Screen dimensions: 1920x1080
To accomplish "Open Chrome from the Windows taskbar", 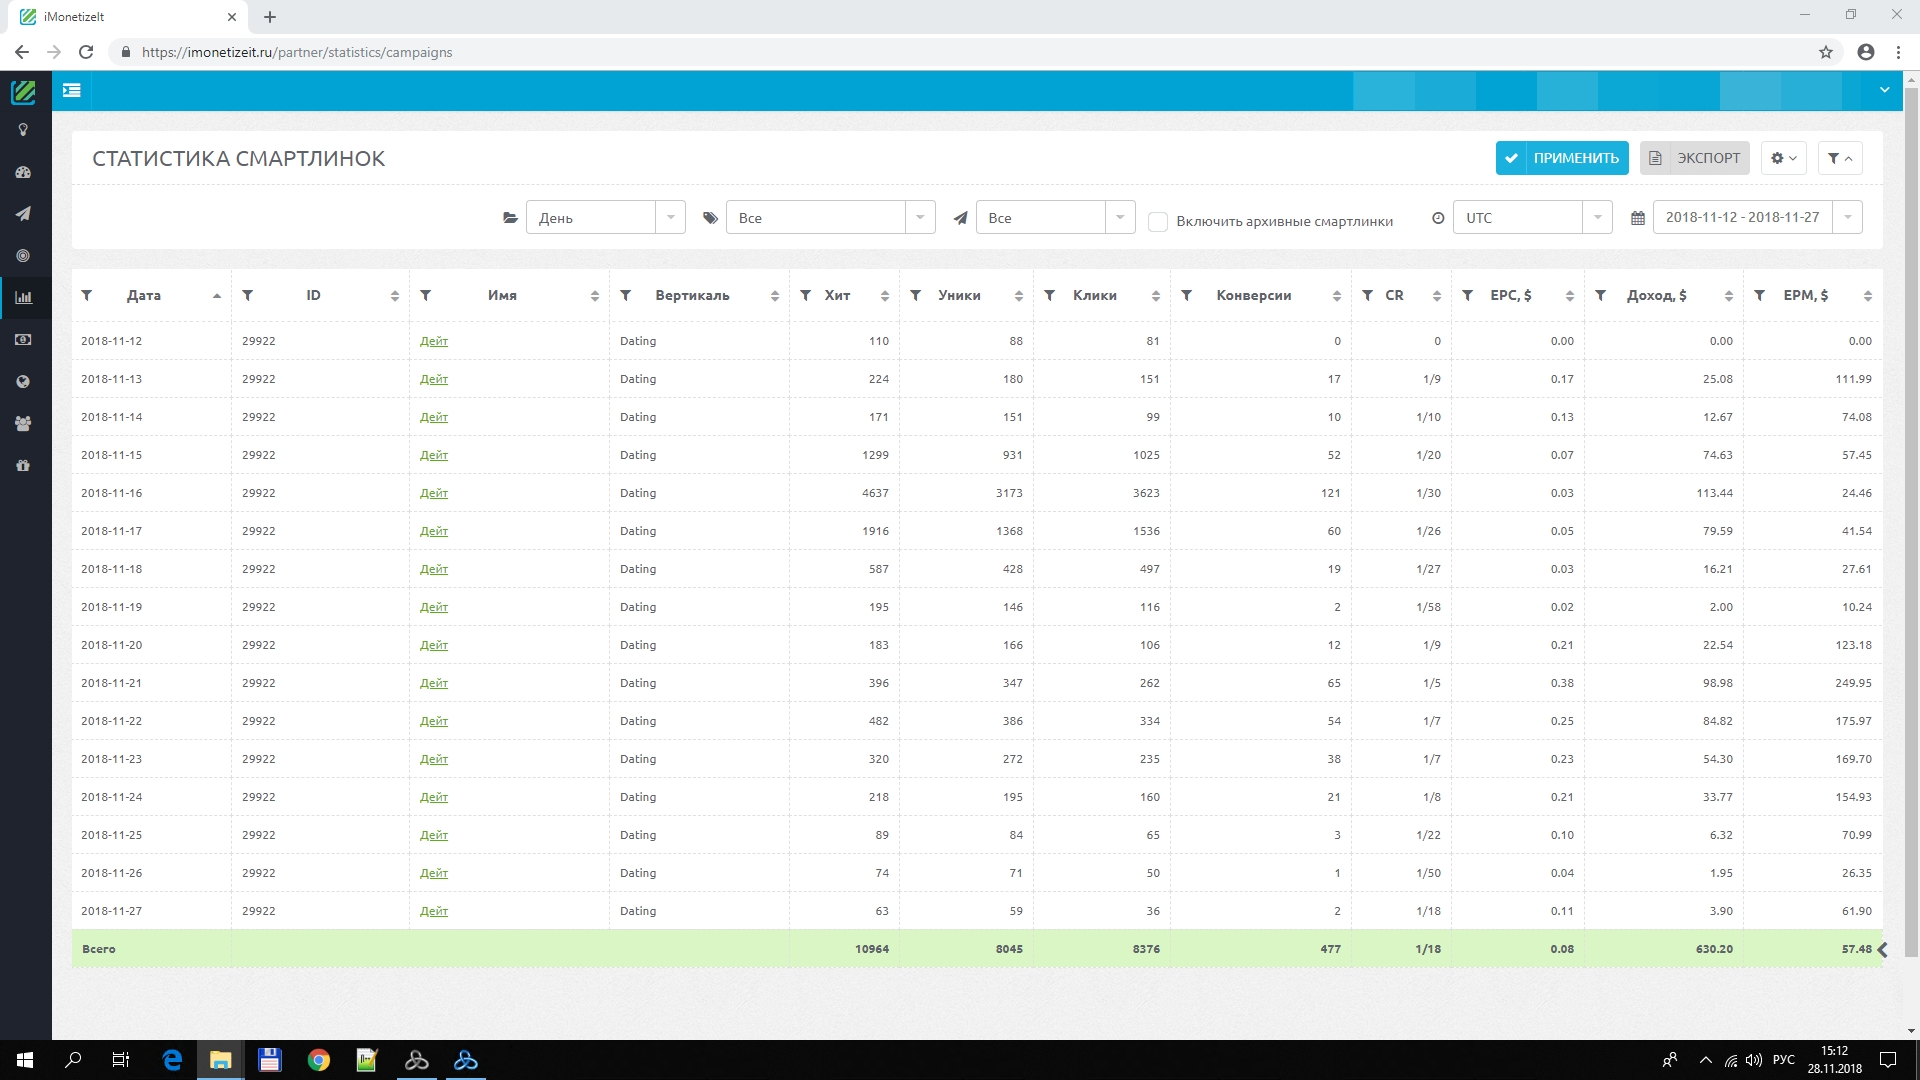I will click(318, 1060).
